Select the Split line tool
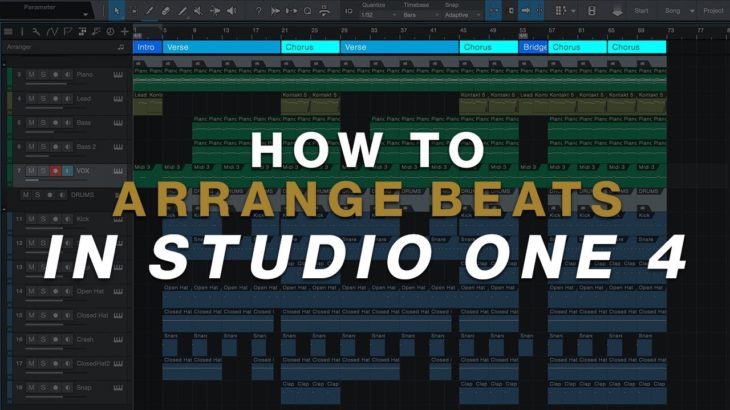 (182, 10)
